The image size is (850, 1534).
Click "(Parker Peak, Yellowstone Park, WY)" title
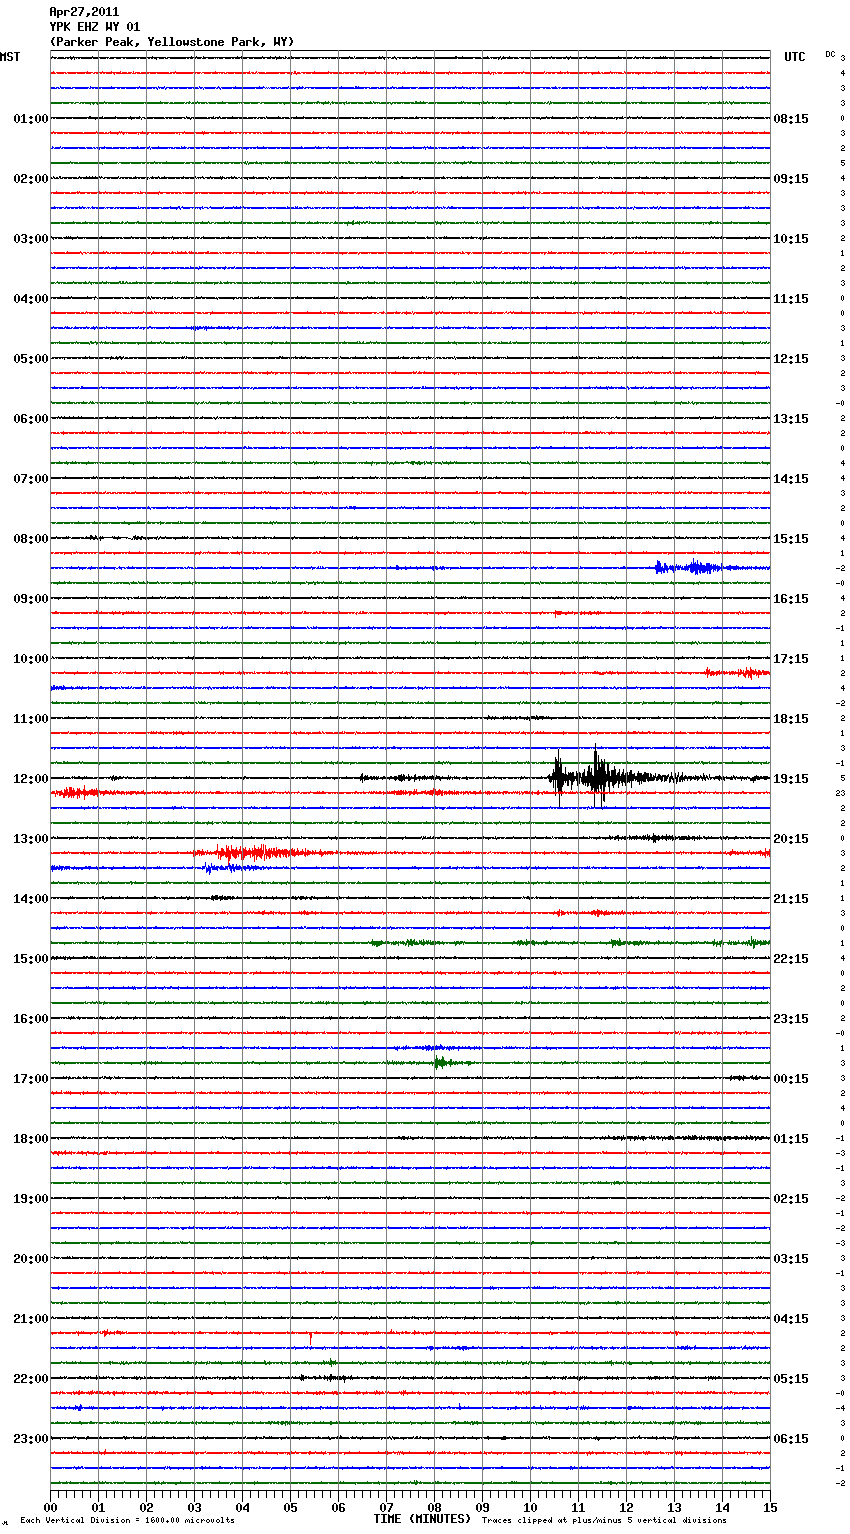tap(172, 42)
